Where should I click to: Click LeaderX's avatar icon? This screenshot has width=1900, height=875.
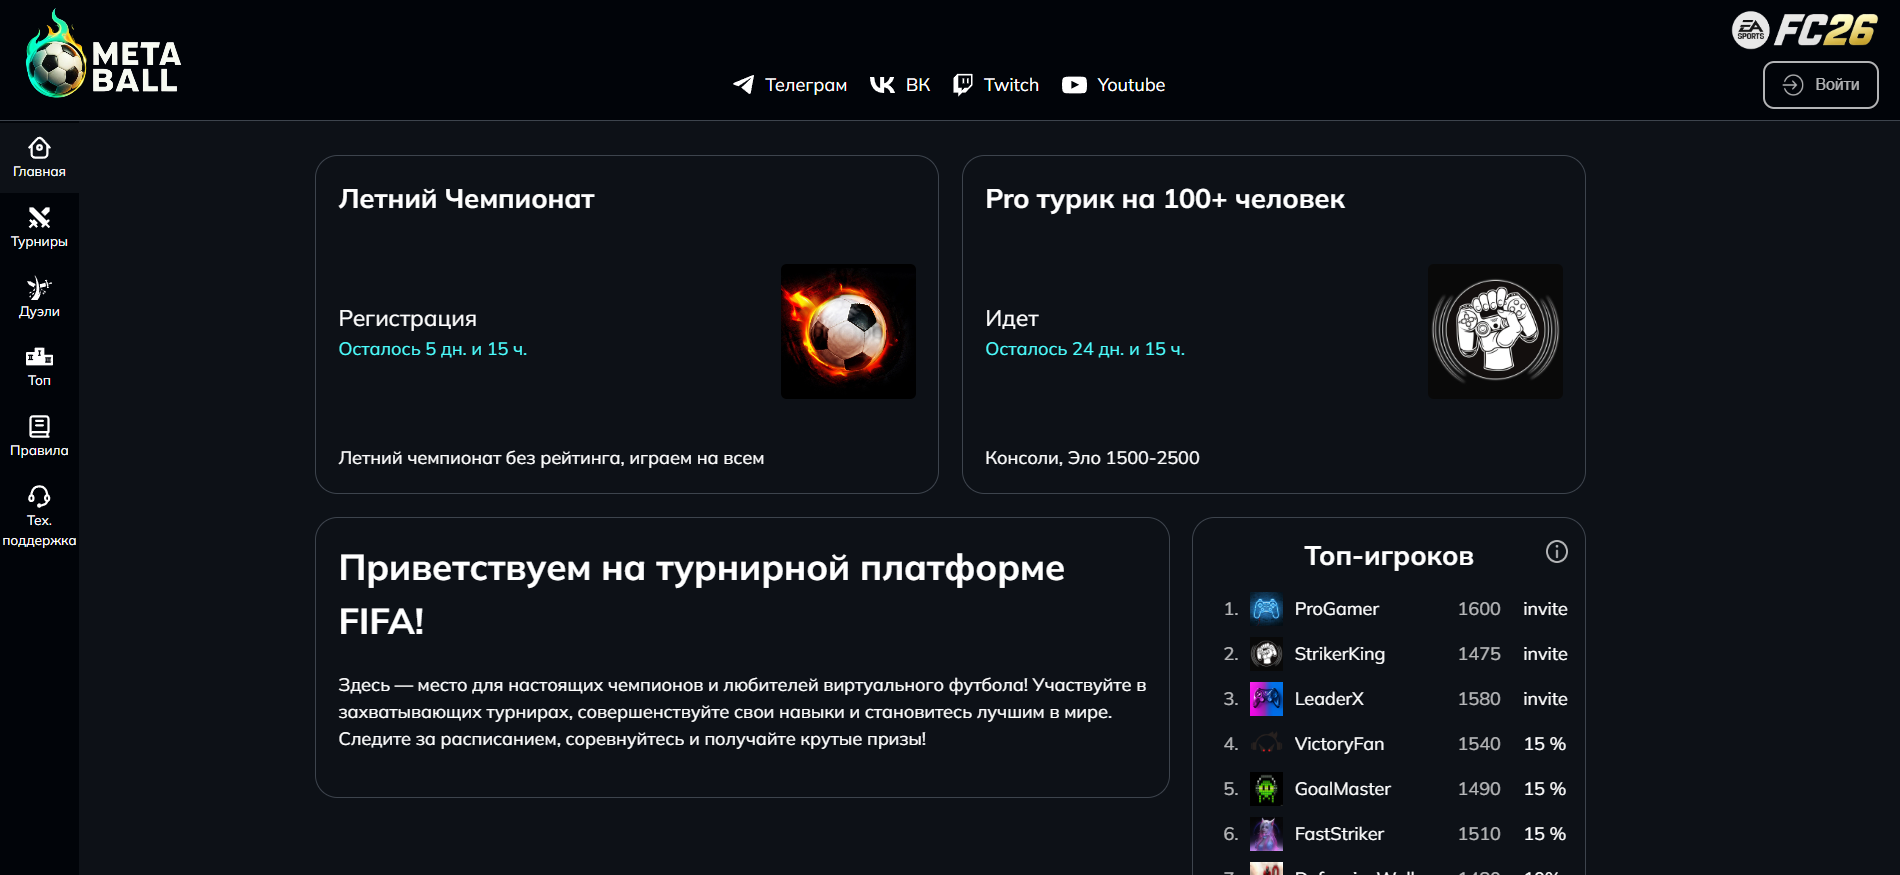[1266, 698]
